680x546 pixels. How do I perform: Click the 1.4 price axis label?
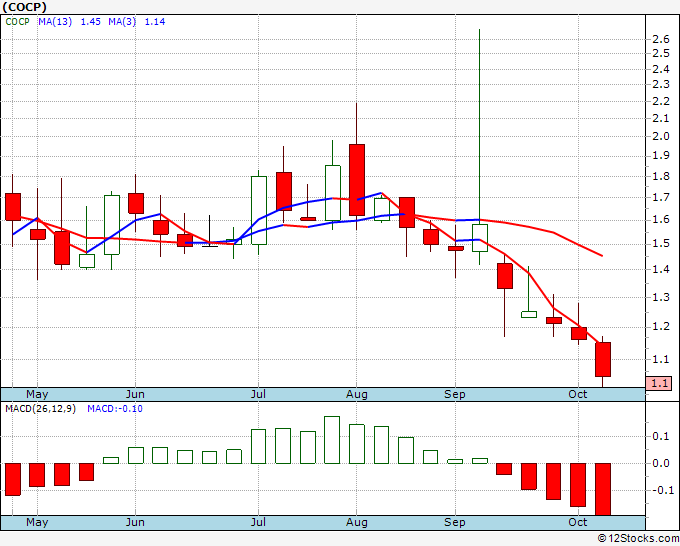pos(660,269)
